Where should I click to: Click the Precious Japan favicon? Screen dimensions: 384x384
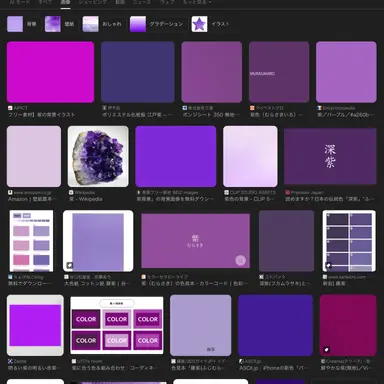pos(288,192)
